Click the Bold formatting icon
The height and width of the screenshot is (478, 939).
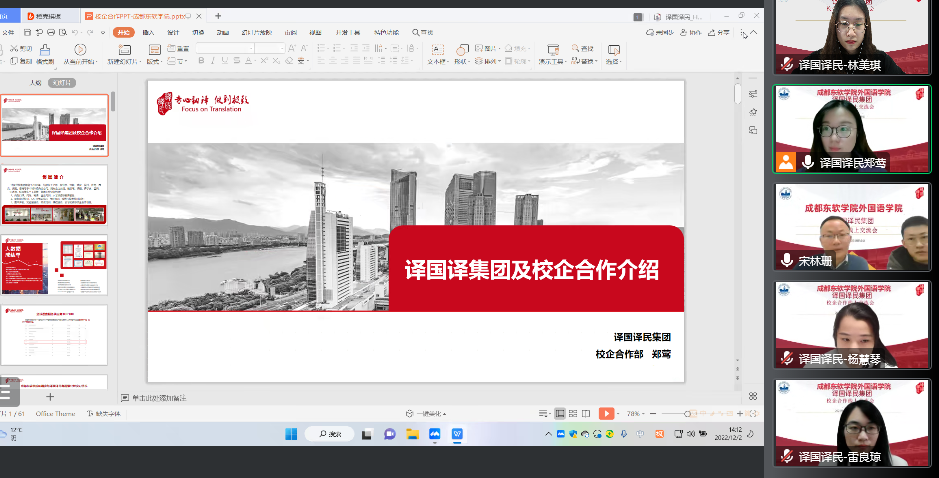point(200,61)
